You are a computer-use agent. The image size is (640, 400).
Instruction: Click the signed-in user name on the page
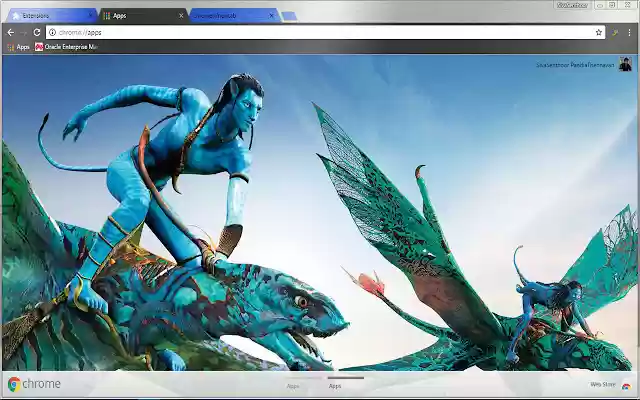coord(575,65)
